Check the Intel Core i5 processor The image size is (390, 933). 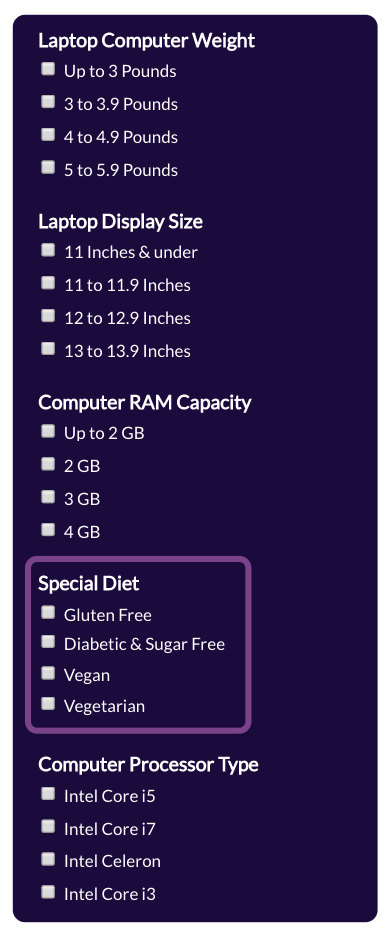[48, 794]
